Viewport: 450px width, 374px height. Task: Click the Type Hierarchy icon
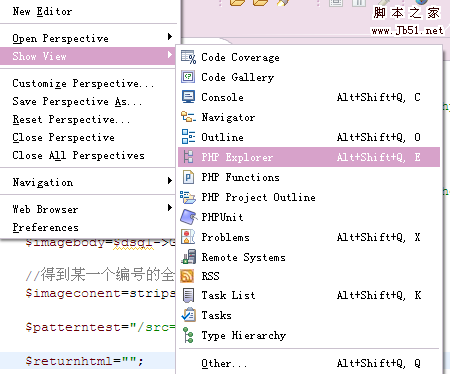click(x=188, y=335)
